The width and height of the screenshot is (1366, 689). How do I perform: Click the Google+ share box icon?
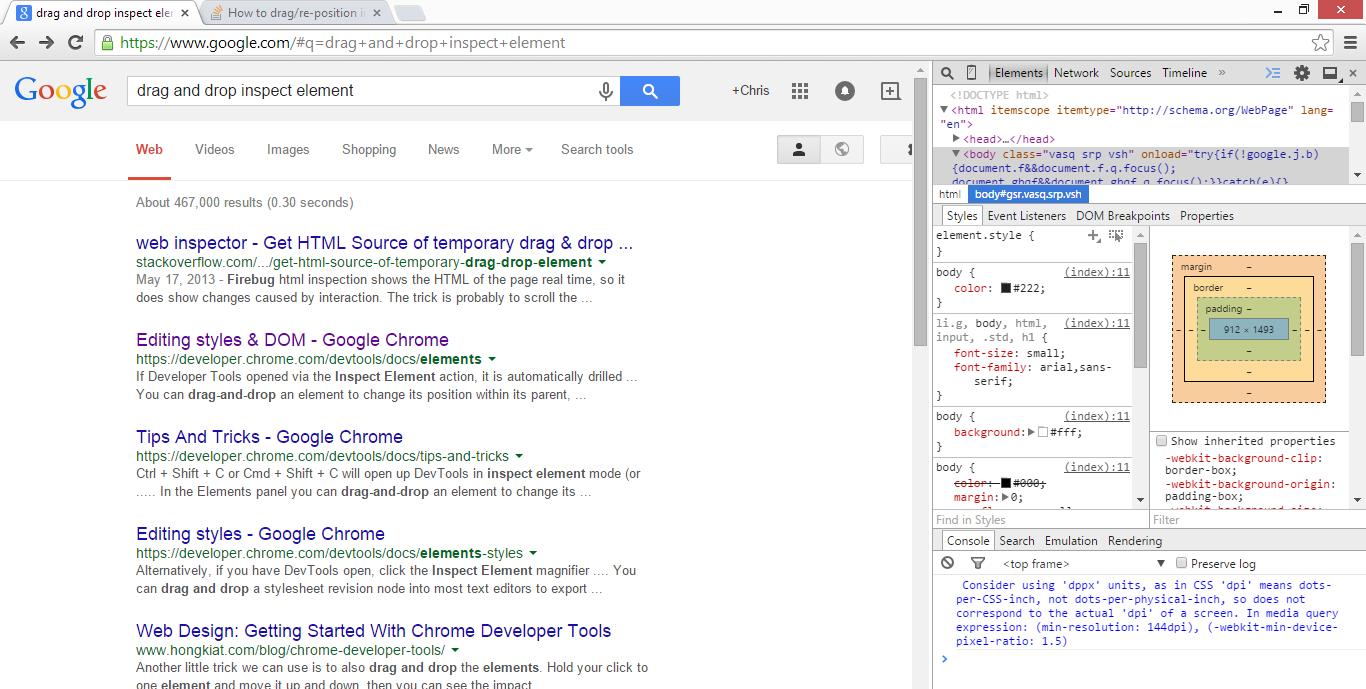[x=890, y=91]
